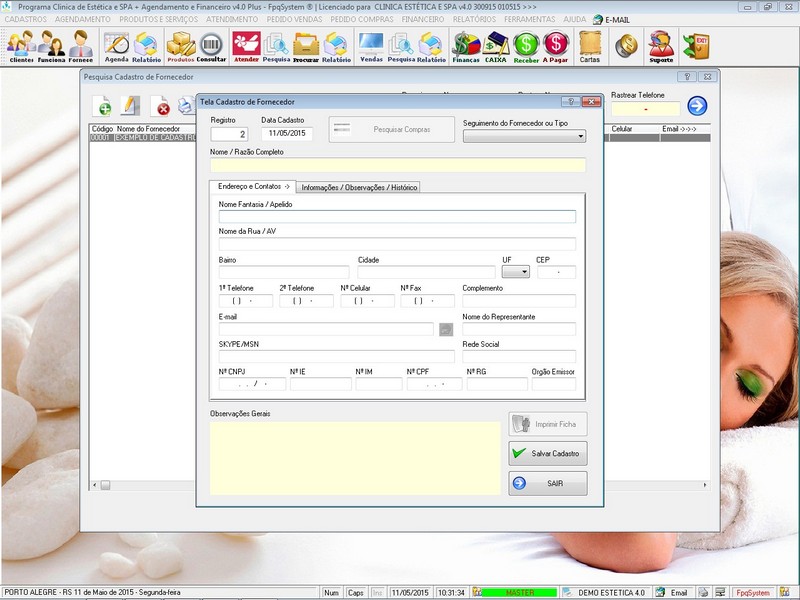Open the Suporte icon

661,47
